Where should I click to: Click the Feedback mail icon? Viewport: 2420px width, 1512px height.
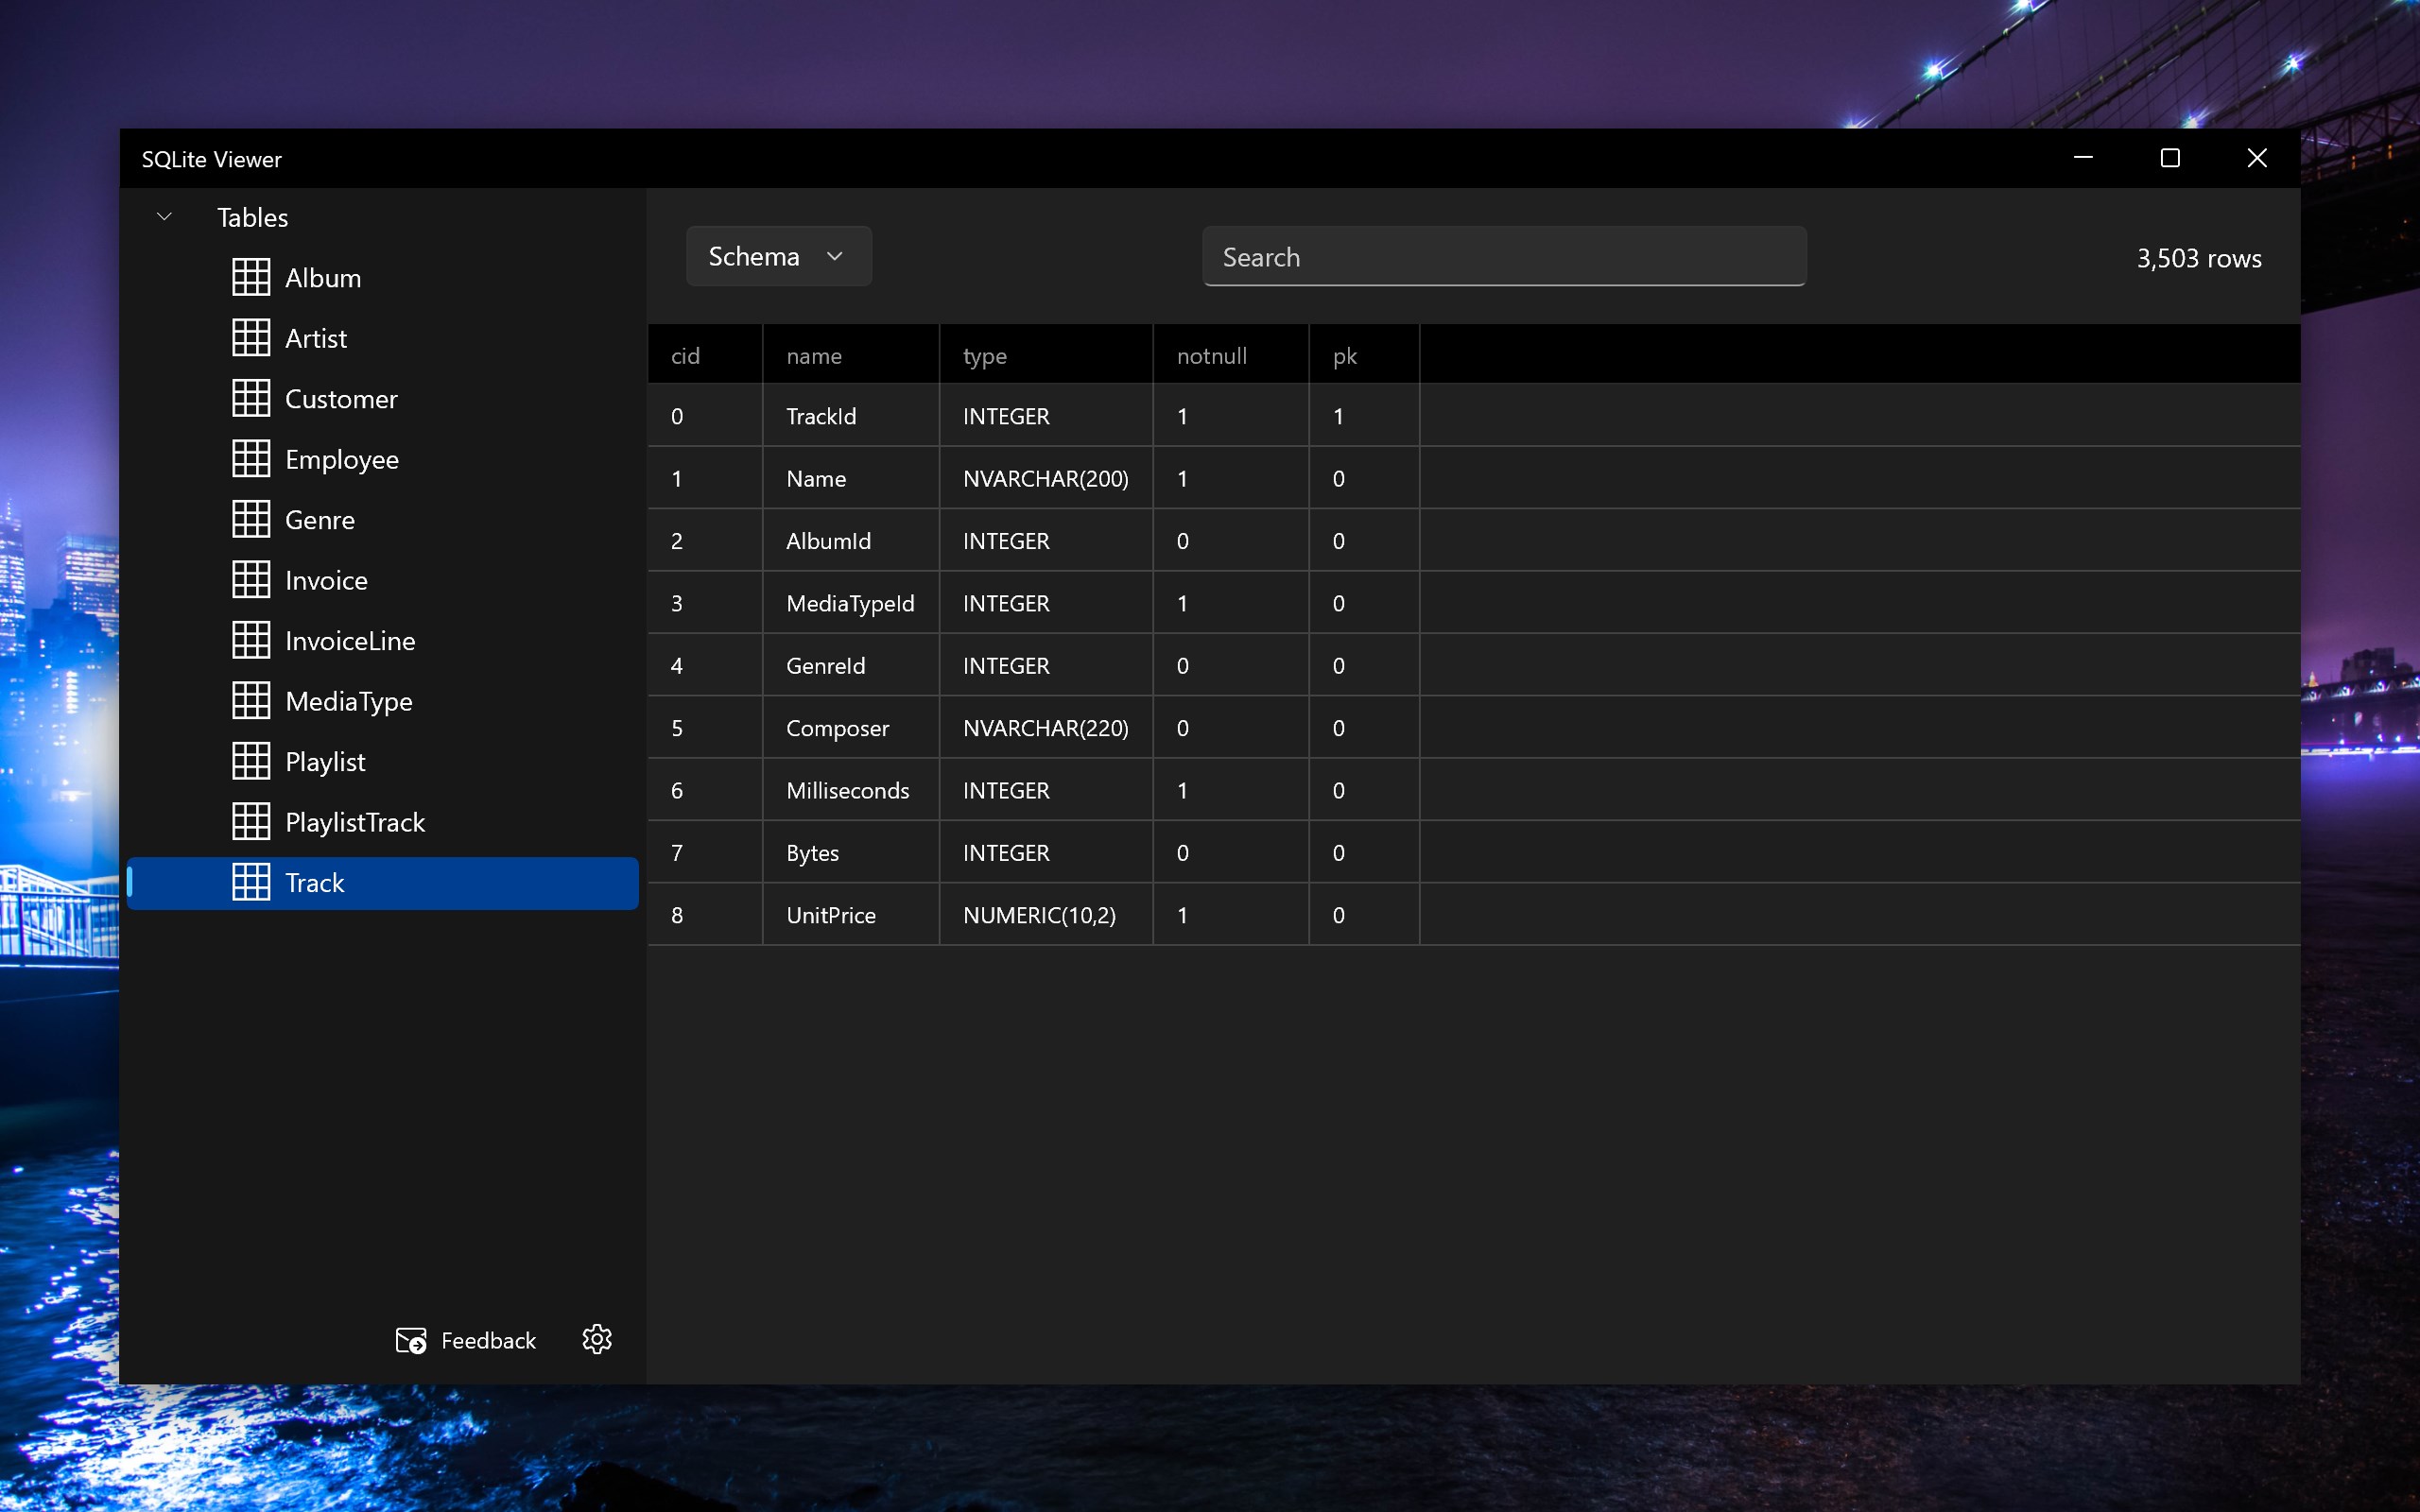(411, 1340)
